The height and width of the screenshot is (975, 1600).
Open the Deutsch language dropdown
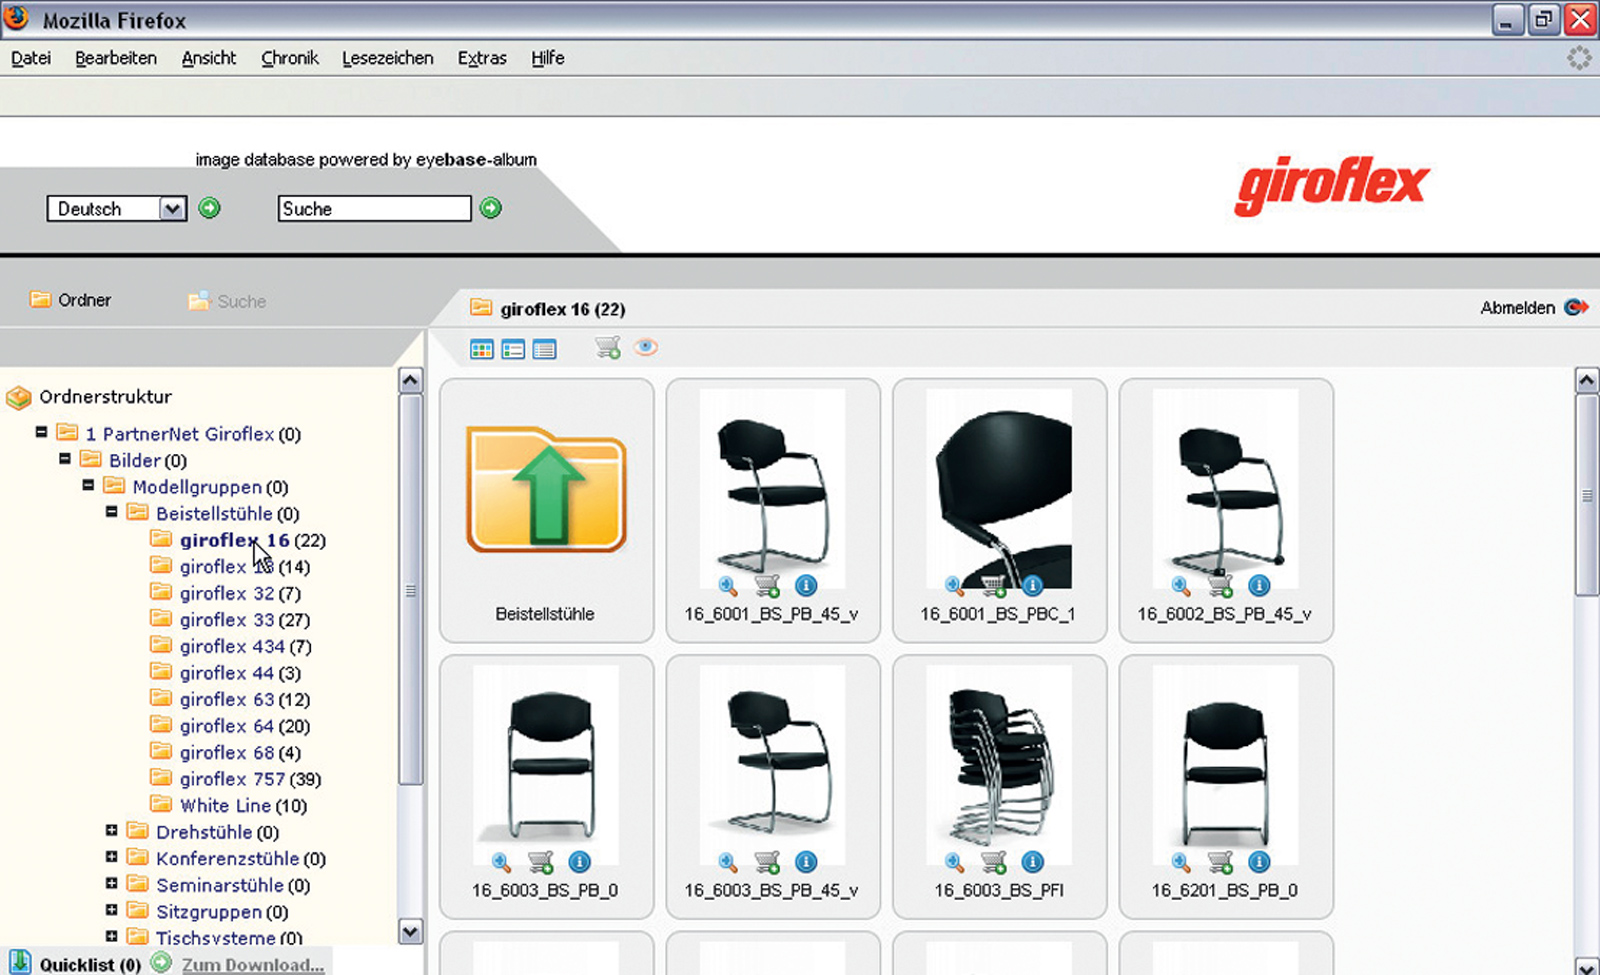[x=172, y=209]
